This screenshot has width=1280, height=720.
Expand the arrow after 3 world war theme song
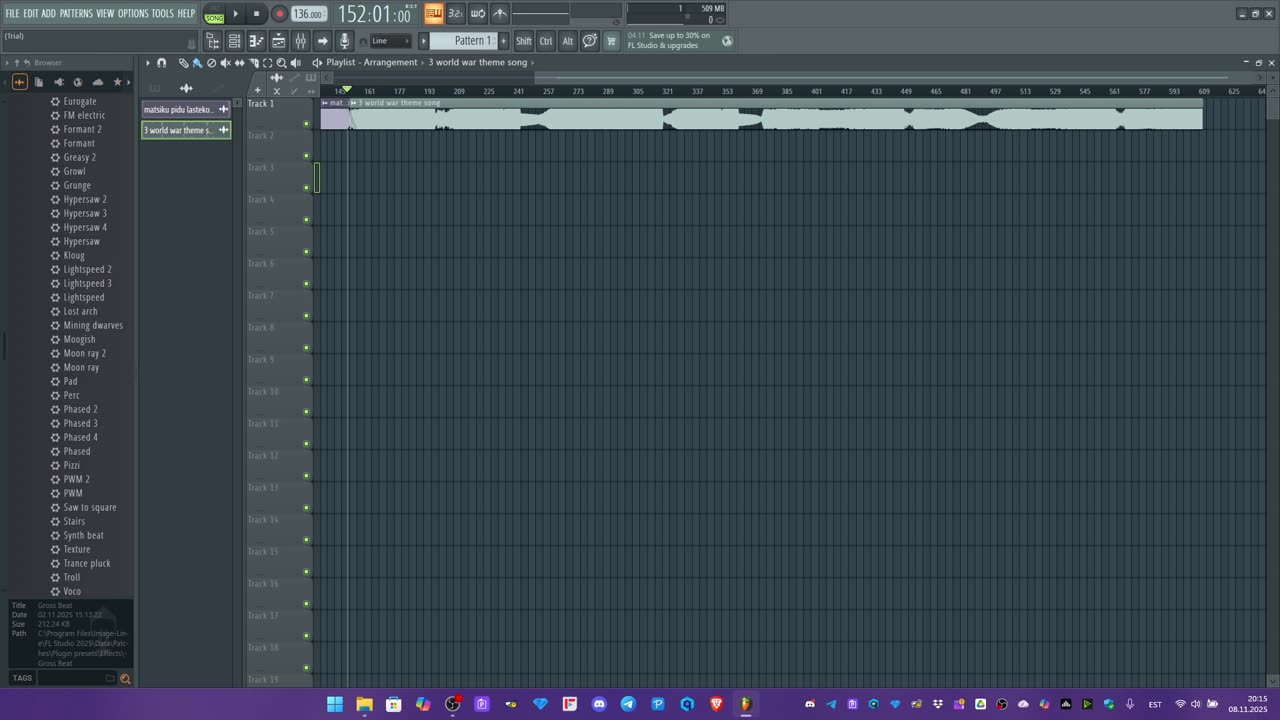tap(532, 63)
